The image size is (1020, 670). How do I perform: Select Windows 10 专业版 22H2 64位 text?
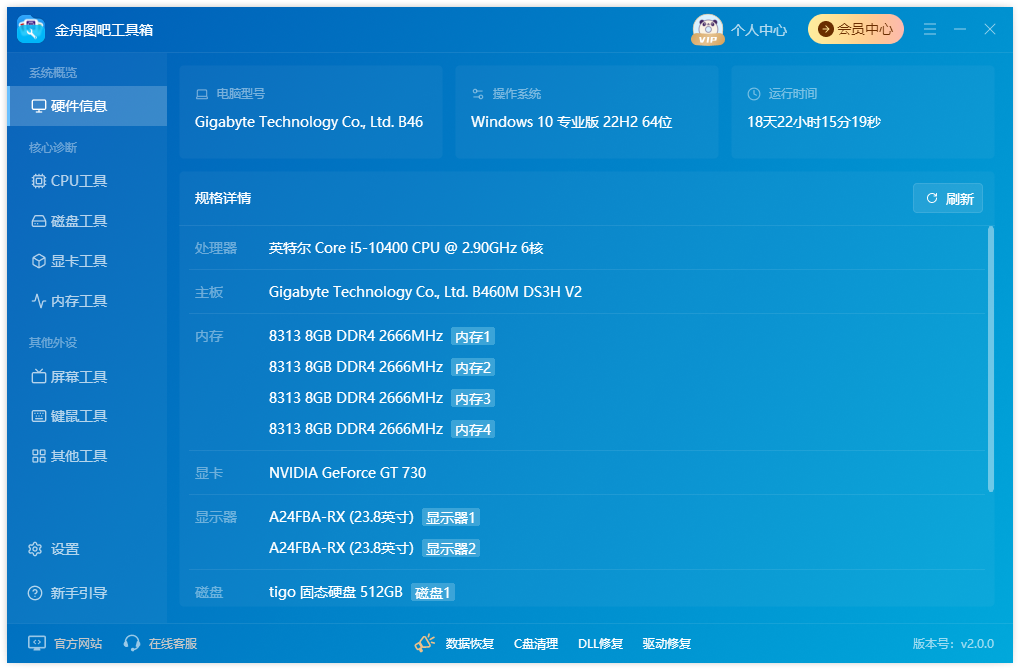pyautogui.click(x=571, y=122)
